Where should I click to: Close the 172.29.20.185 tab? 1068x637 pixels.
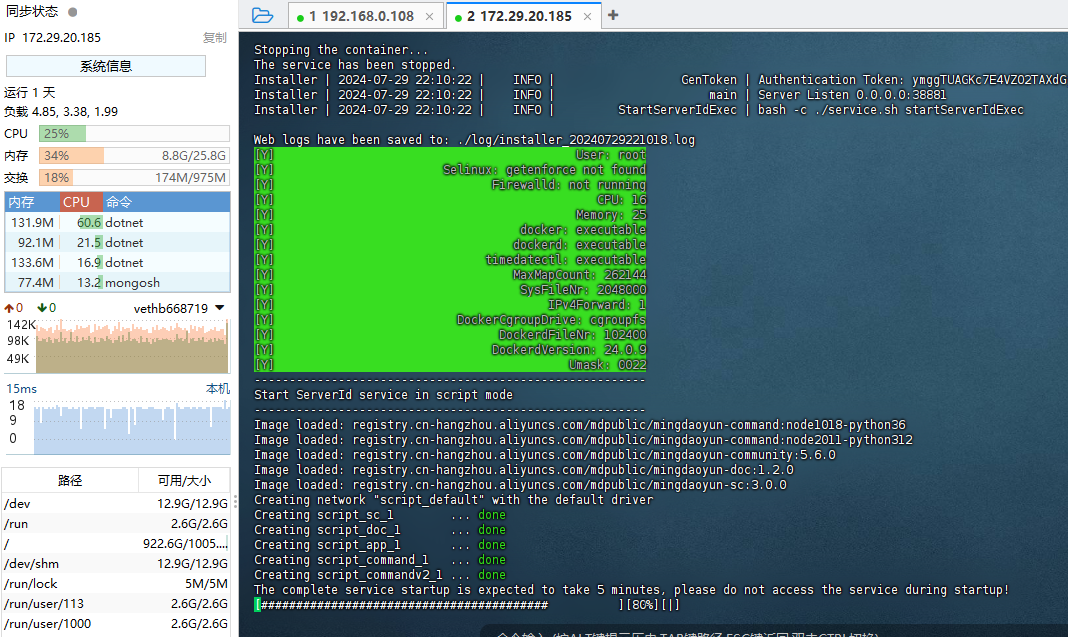pyautogui.click(x=587, y=16)
